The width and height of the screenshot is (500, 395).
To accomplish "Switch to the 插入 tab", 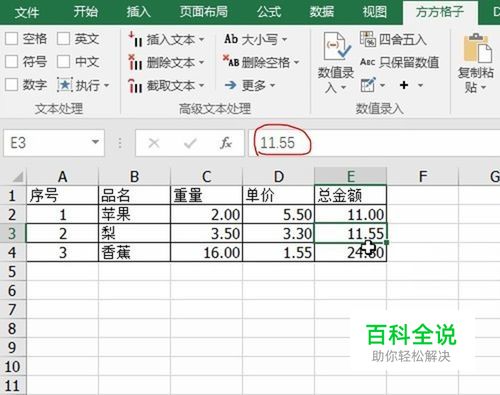I will [138, 12].
